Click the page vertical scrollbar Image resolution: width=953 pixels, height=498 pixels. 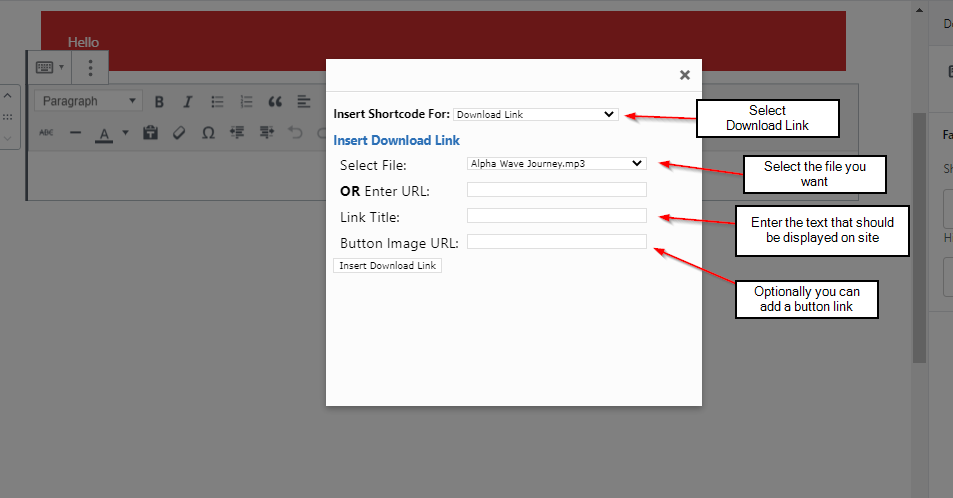[x=920, y=237]
